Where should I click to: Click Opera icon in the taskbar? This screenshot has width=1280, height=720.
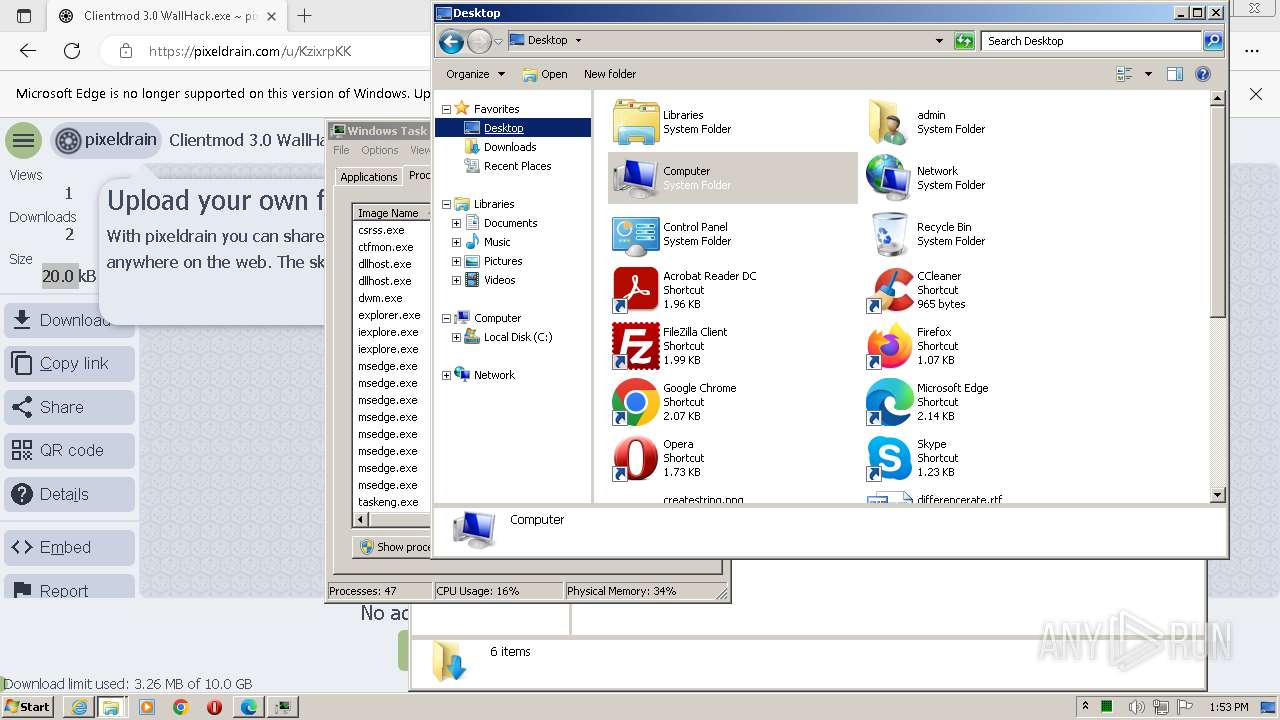(x=214, y=707)
